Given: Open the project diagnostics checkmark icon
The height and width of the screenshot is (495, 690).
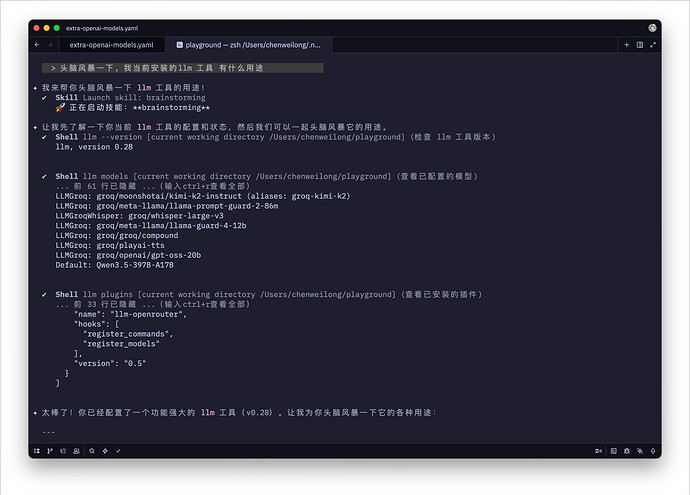Looking at the screenshot, I should coord(118,451).
